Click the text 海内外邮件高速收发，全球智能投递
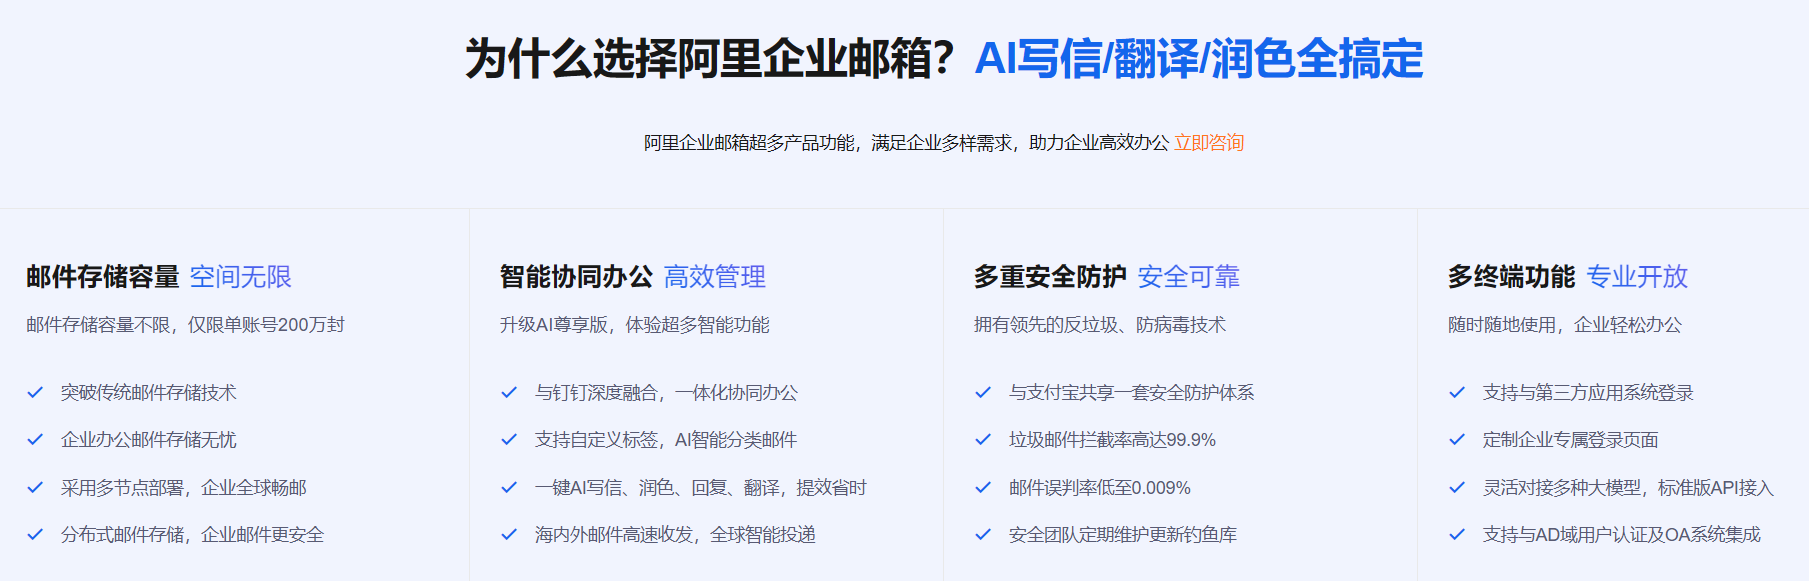This screenshot has height=581, width=1809. tap(676, 535)
